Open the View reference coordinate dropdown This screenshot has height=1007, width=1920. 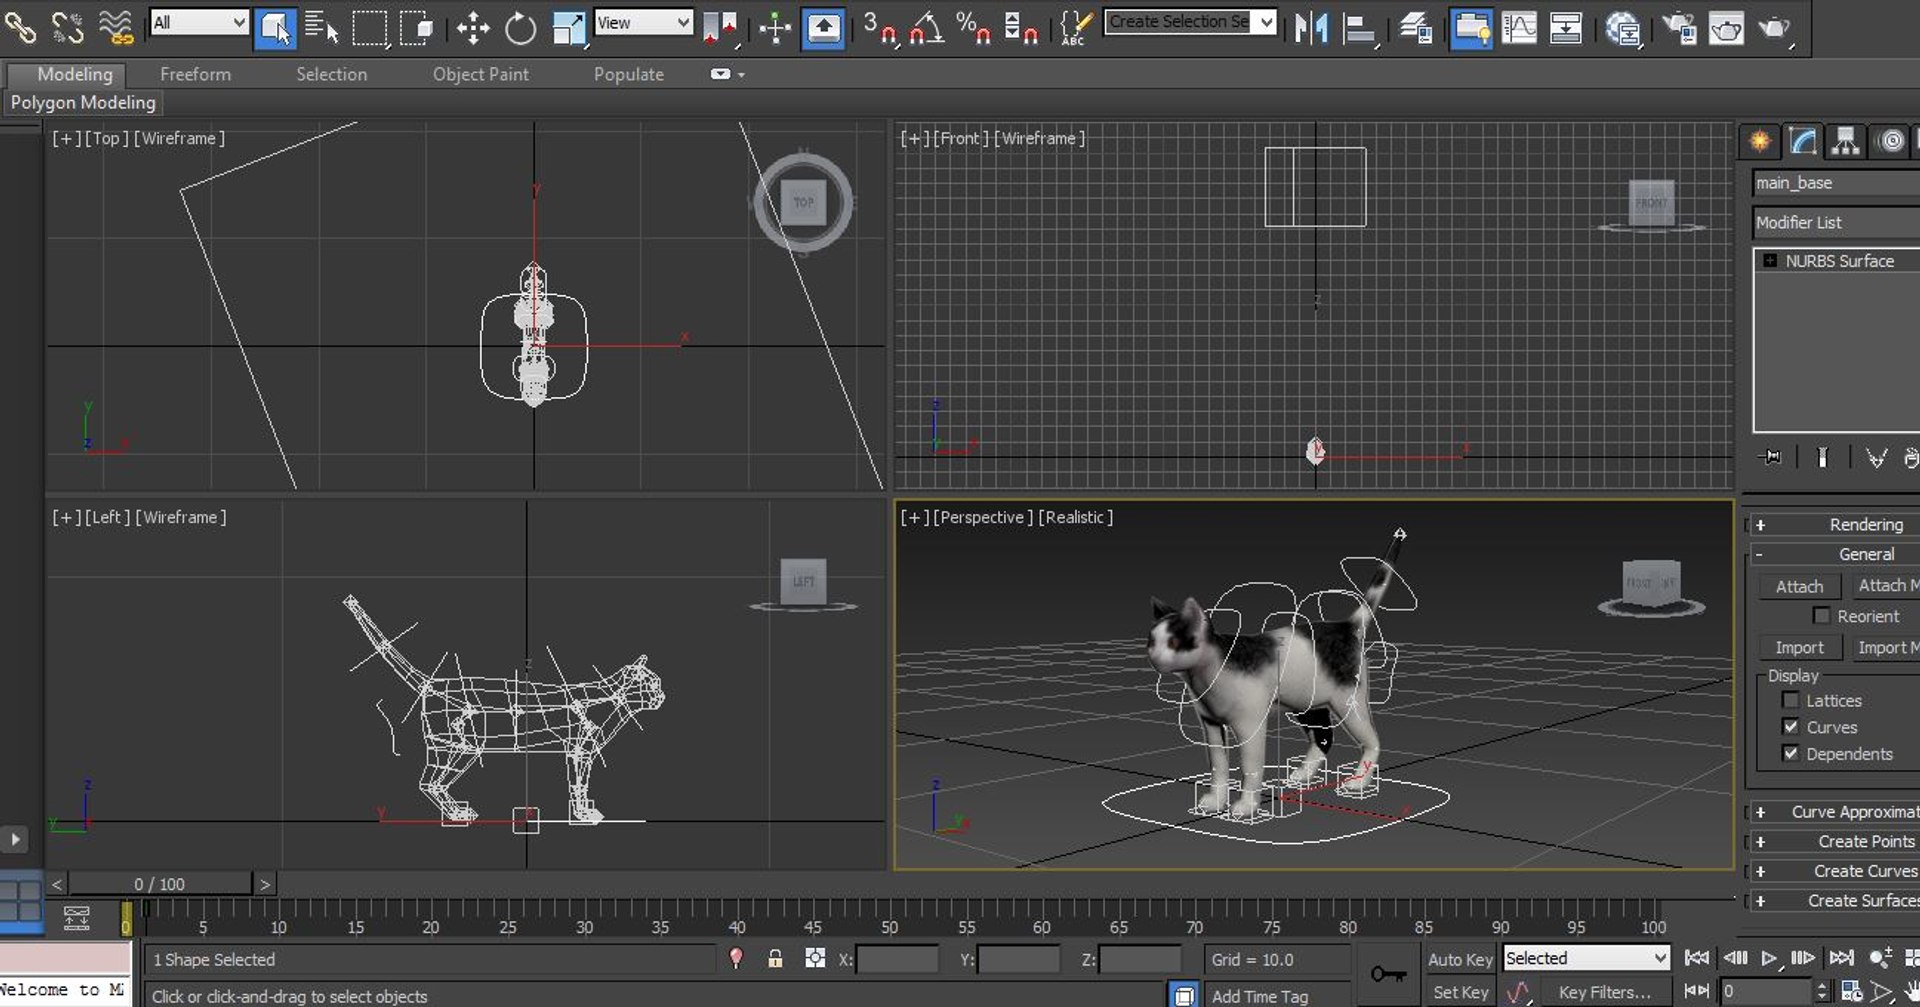pyautogui.click(x=643, y=22)
